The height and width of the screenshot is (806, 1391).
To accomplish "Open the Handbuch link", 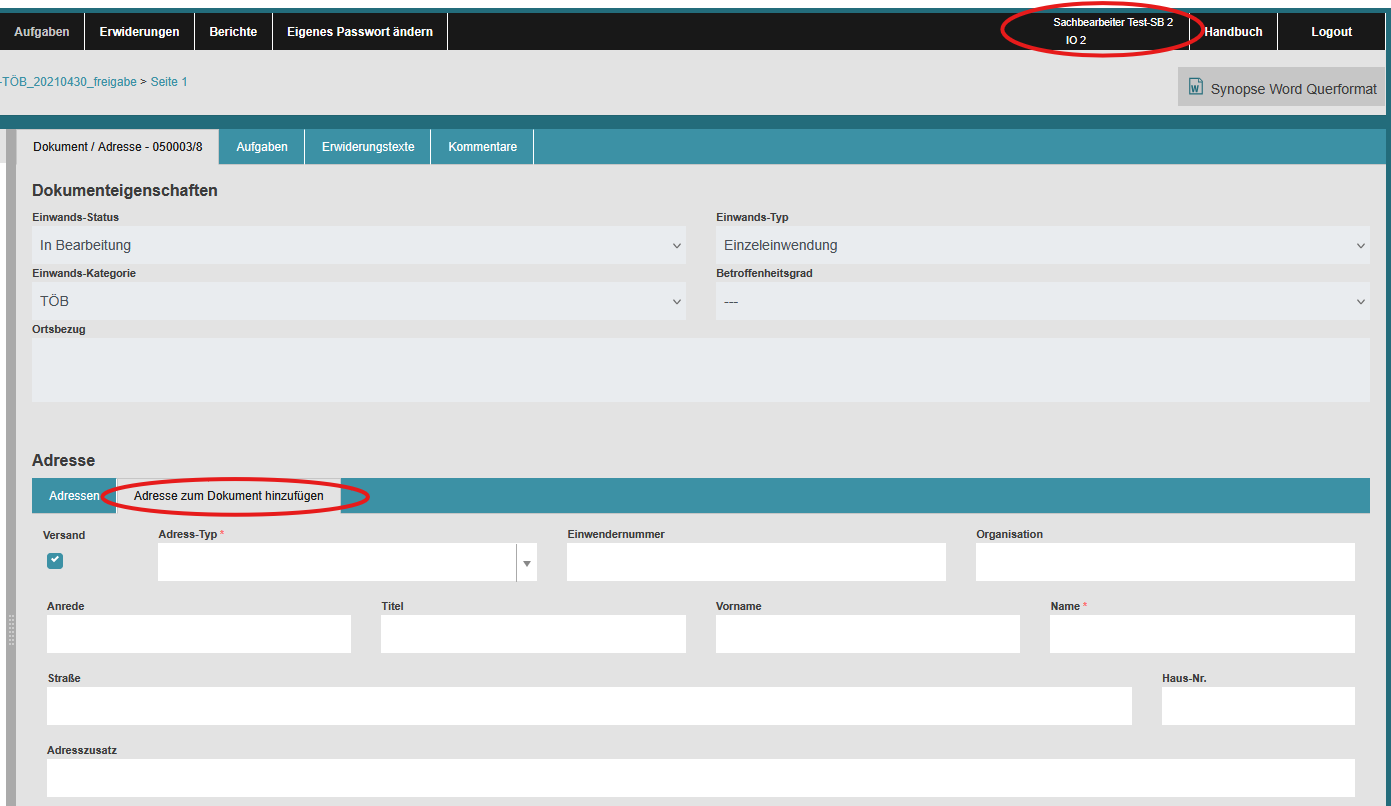I will pos(1233,32).
